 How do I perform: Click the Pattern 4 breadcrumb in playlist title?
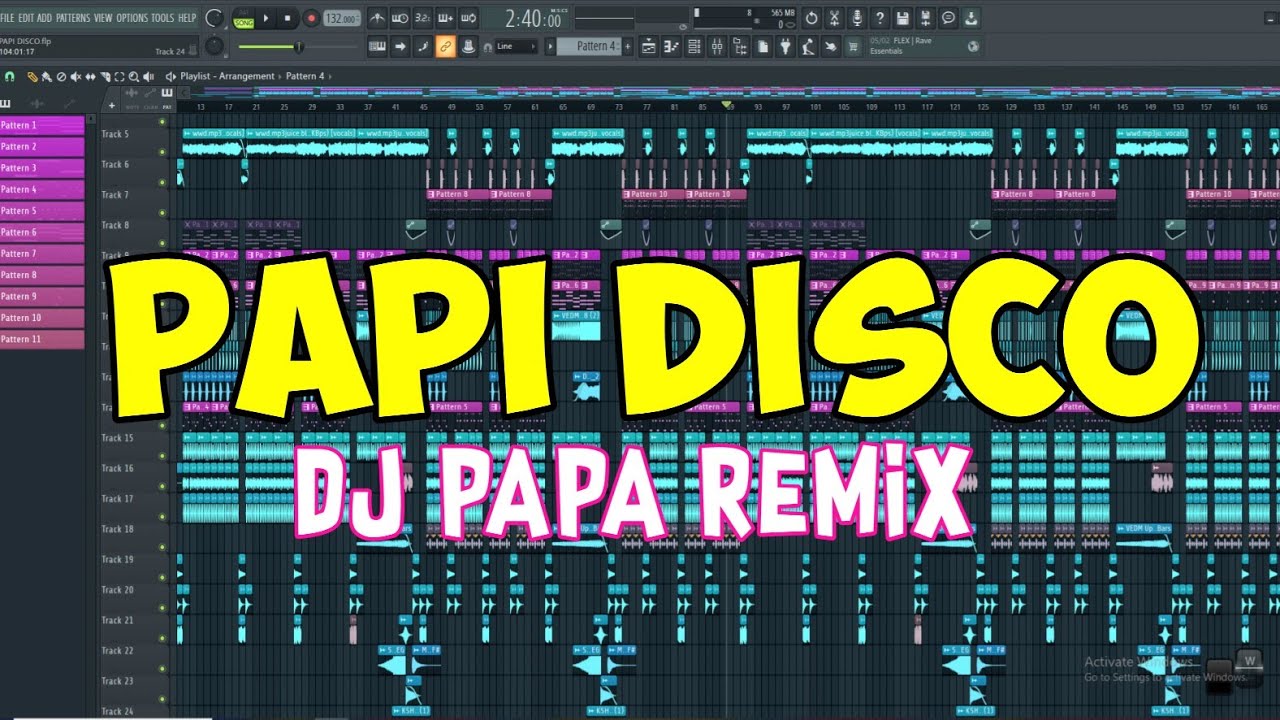[305, 76]
